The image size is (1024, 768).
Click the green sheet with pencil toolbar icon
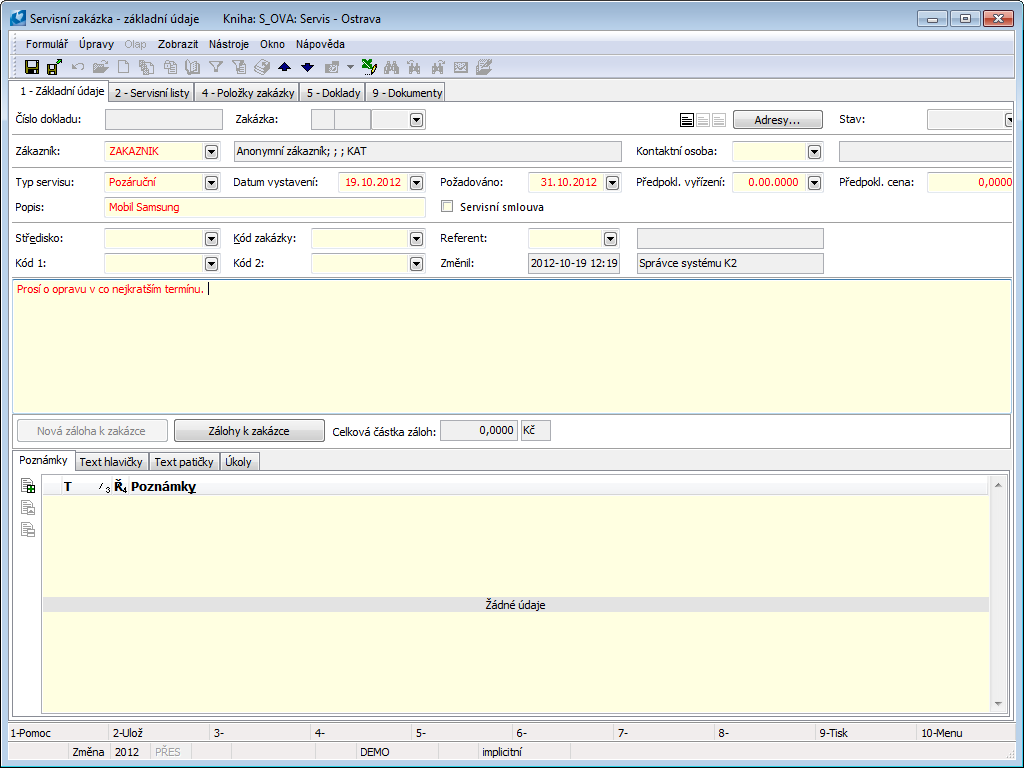(x=368, y=67)
